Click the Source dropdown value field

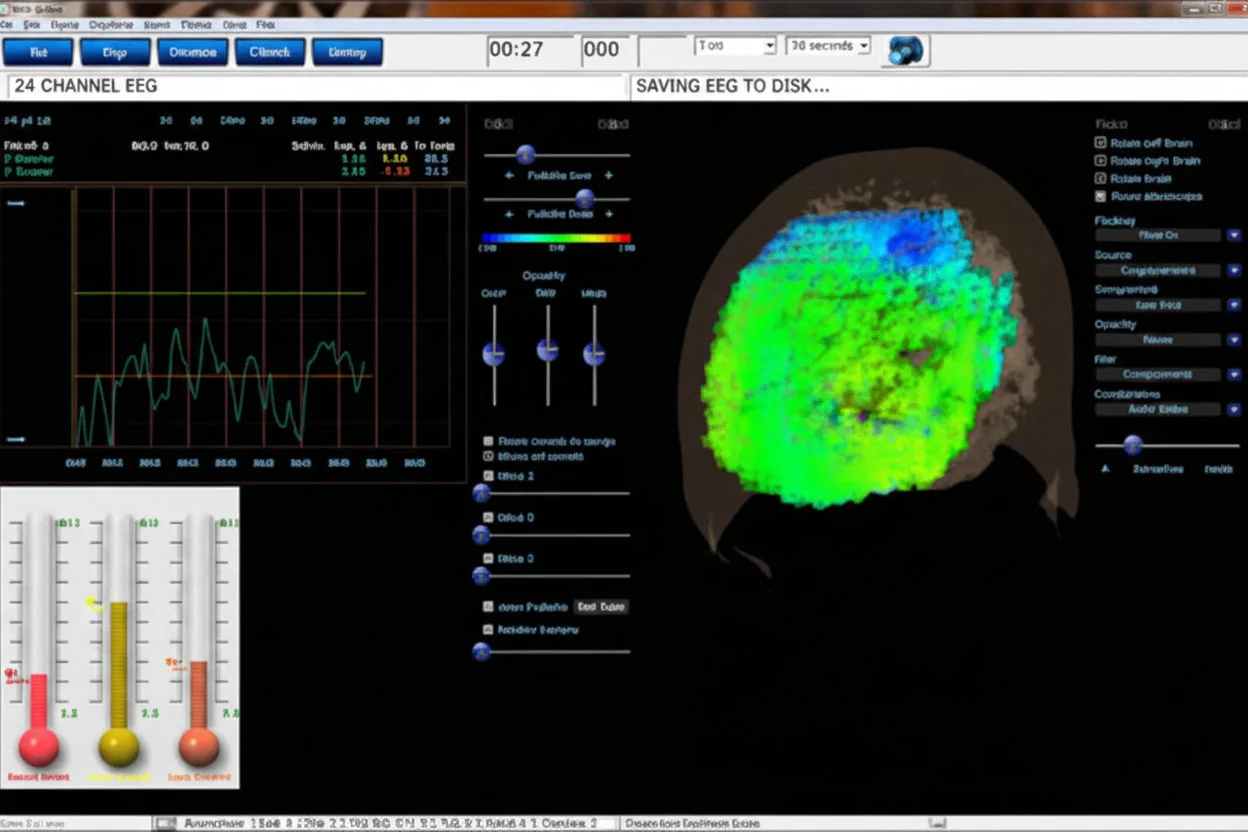click(1158, 270)
